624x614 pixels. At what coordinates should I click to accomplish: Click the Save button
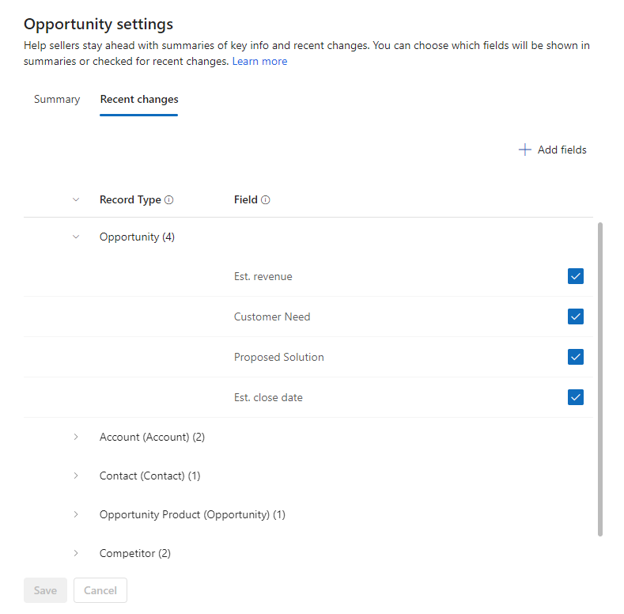[45, 590]
